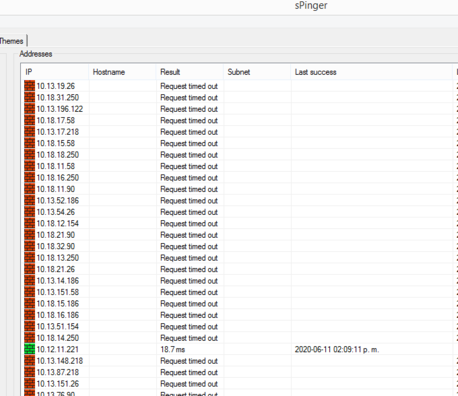Image resolution: width=458 pixels, height=396 pixels.
Task: Click the status icon for 10.18.21.26
Action: click(29, 269)
